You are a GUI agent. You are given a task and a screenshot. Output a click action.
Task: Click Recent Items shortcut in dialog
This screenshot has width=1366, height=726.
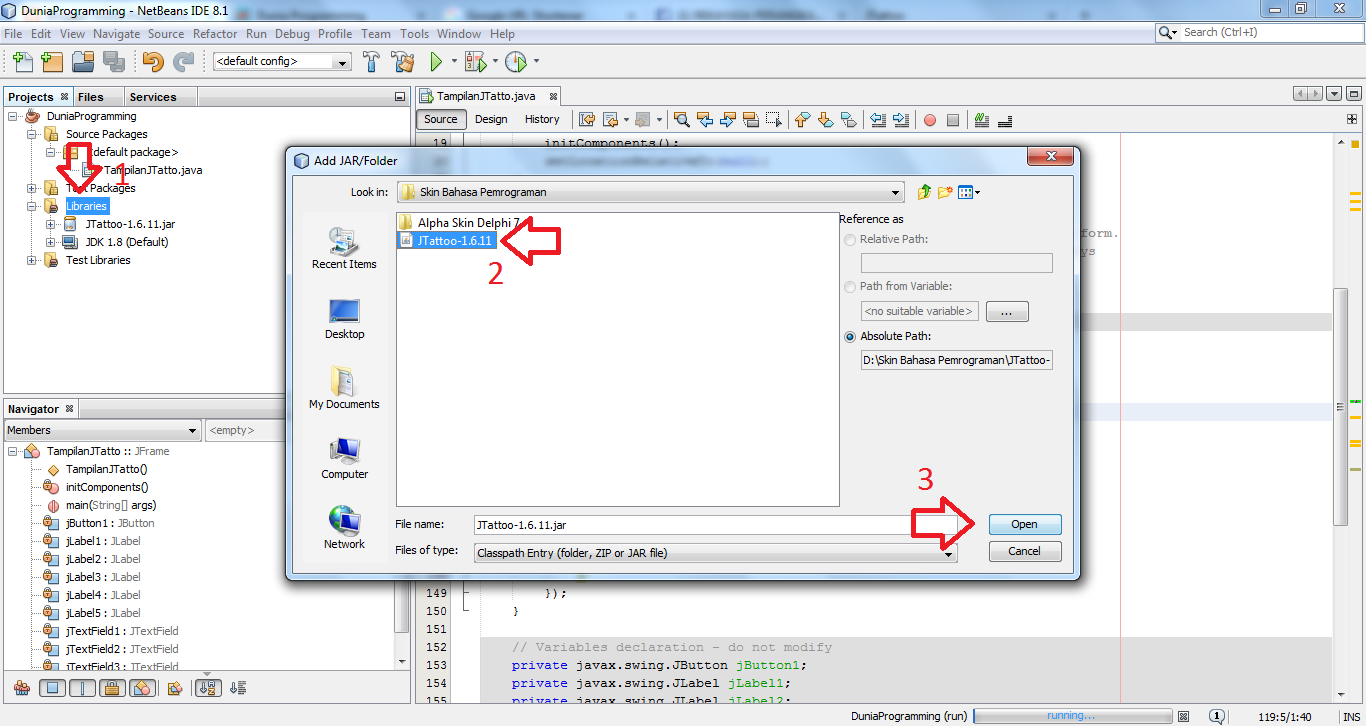[x=344, y=249]
